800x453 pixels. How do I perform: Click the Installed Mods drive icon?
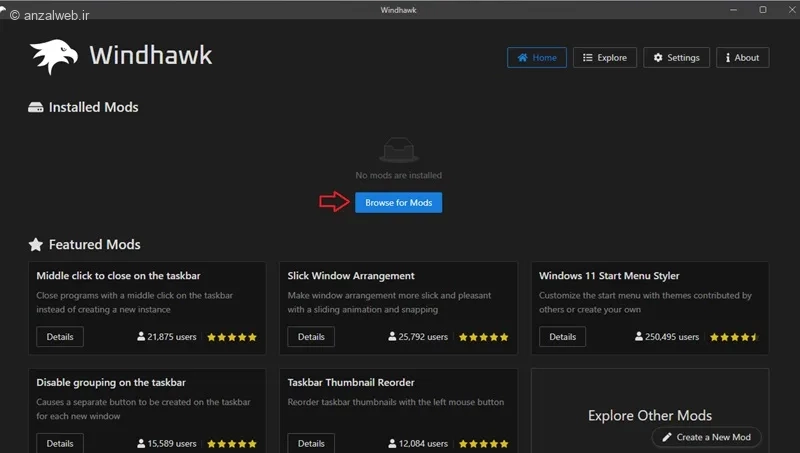point(36,107)
